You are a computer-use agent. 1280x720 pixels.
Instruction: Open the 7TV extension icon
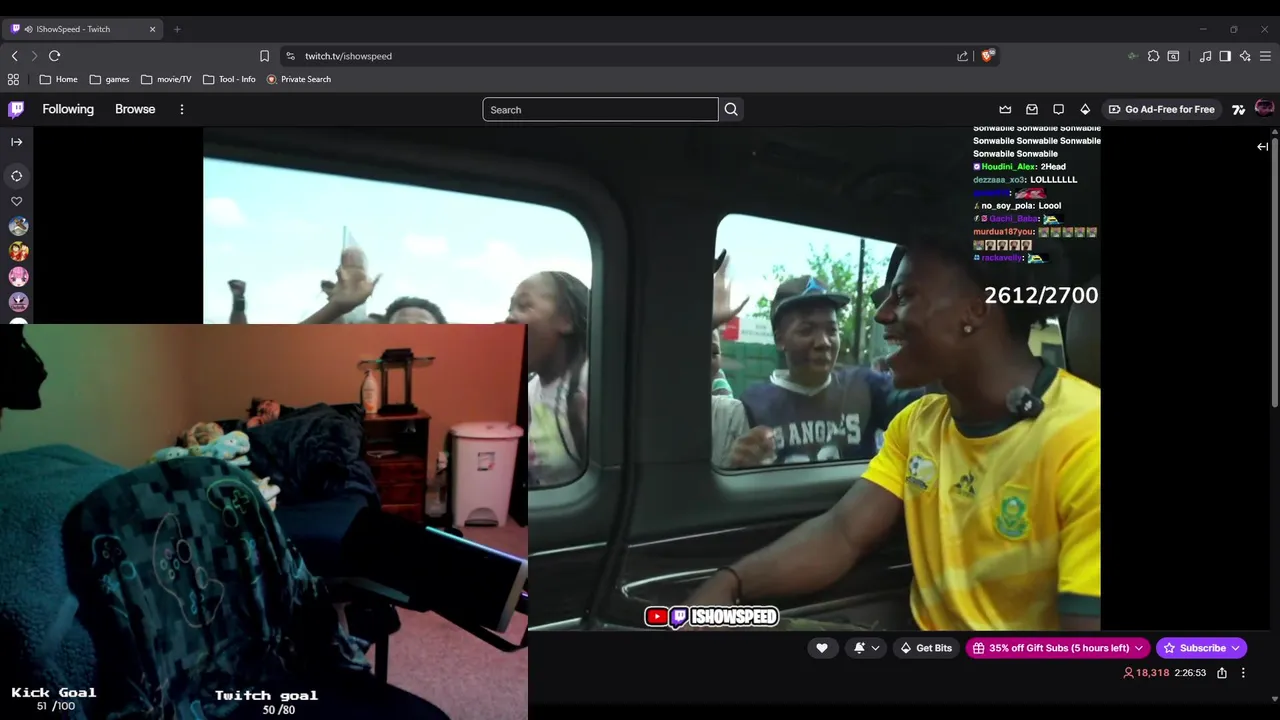pos(1238,109)
